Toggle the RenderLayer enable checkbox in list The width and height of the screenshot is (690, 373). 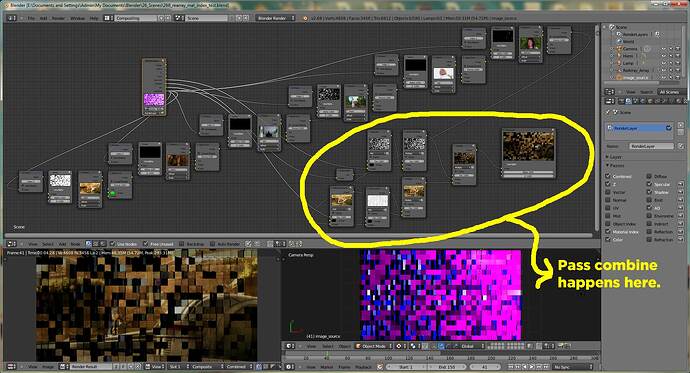(668, 128)
